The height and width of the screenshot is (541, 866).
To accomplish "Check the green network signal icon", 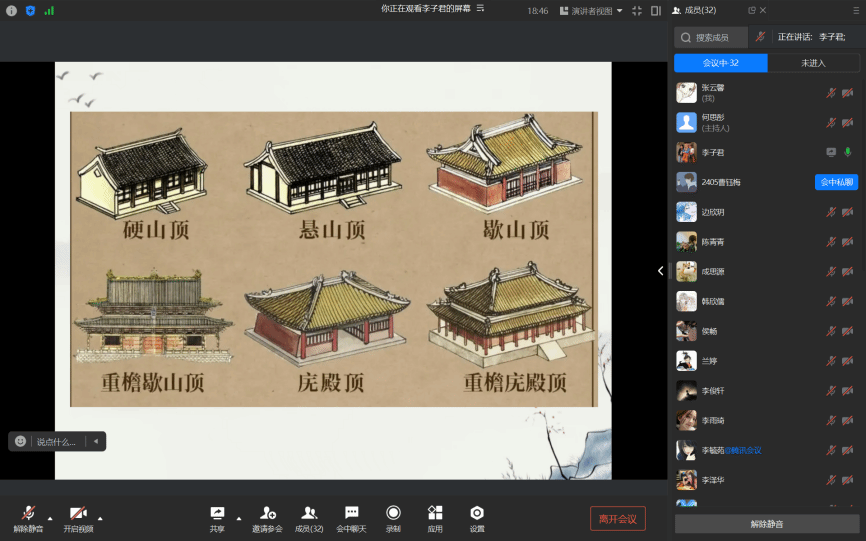I will (49, 10).
